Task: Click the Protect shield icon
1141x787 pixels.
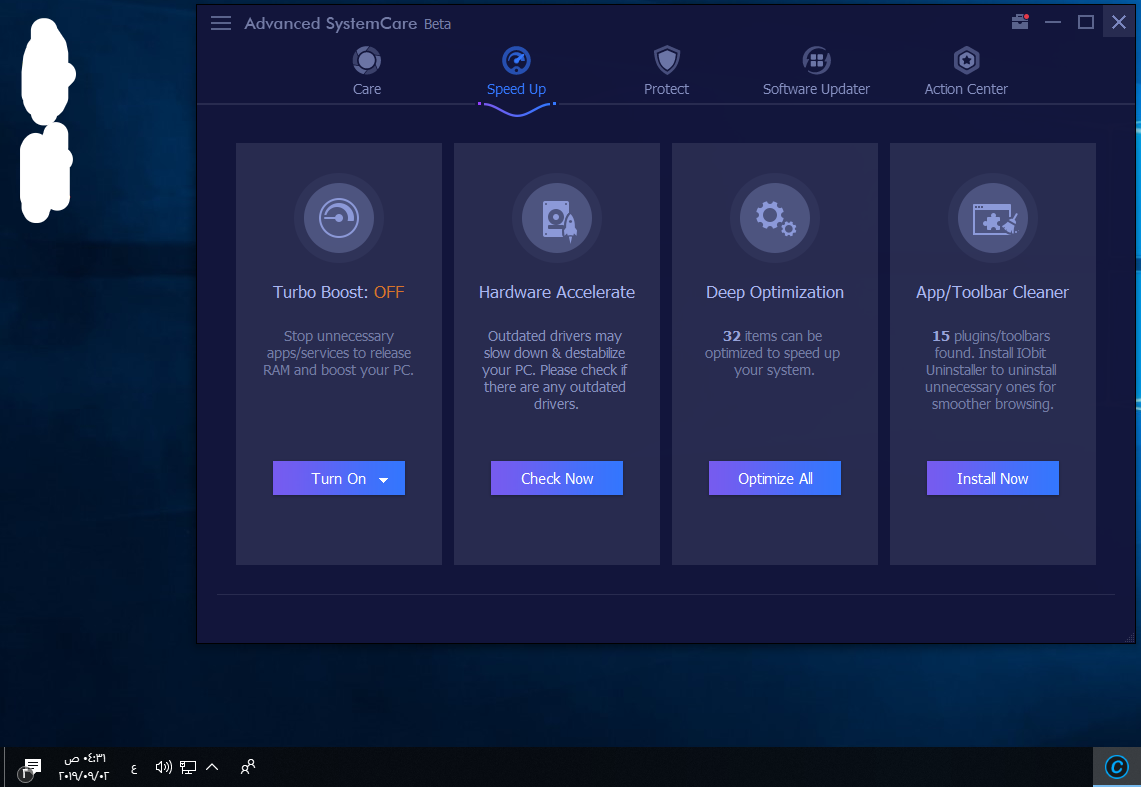Action: 667,60
